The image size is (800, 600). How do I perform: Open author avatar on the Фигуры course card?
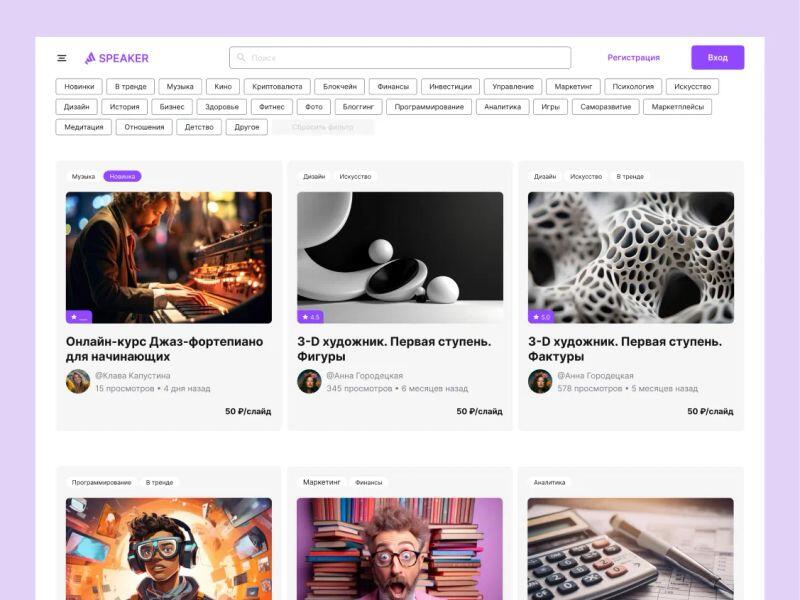309,381
